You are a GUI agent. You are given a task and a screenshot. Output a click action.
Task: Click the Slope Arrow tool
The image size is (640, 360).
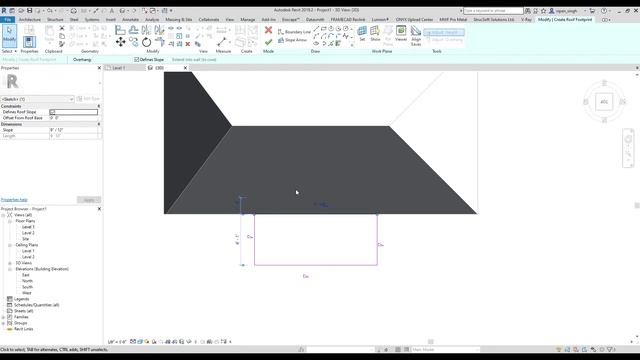pyautogui.click(x=292, y=40)
